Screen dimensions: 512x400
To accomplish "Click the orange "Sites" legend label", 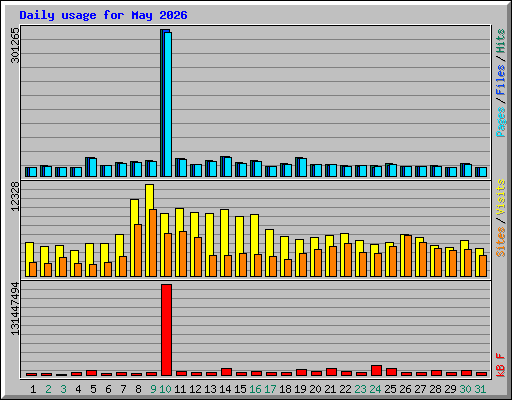I will 501,242.
